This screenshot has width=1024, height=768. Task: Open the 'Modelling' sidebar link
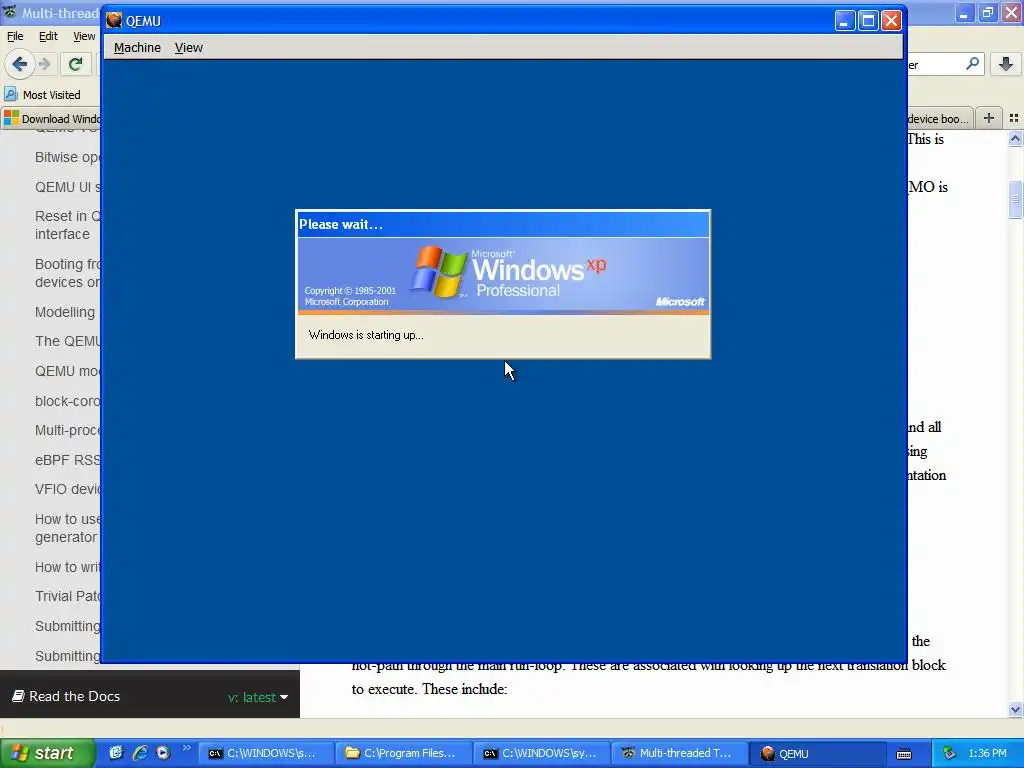(65, 312)
